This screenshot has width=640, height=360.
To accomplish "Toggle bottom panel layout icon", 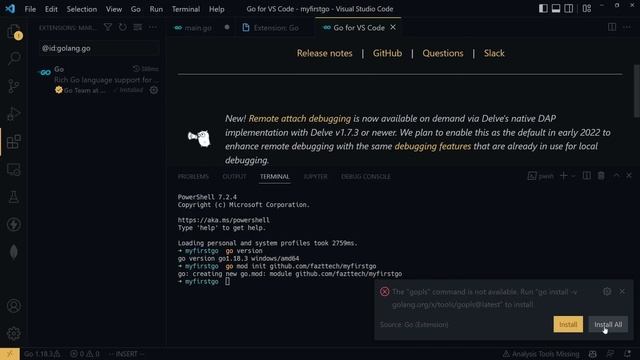I will (x=556, y=9).
